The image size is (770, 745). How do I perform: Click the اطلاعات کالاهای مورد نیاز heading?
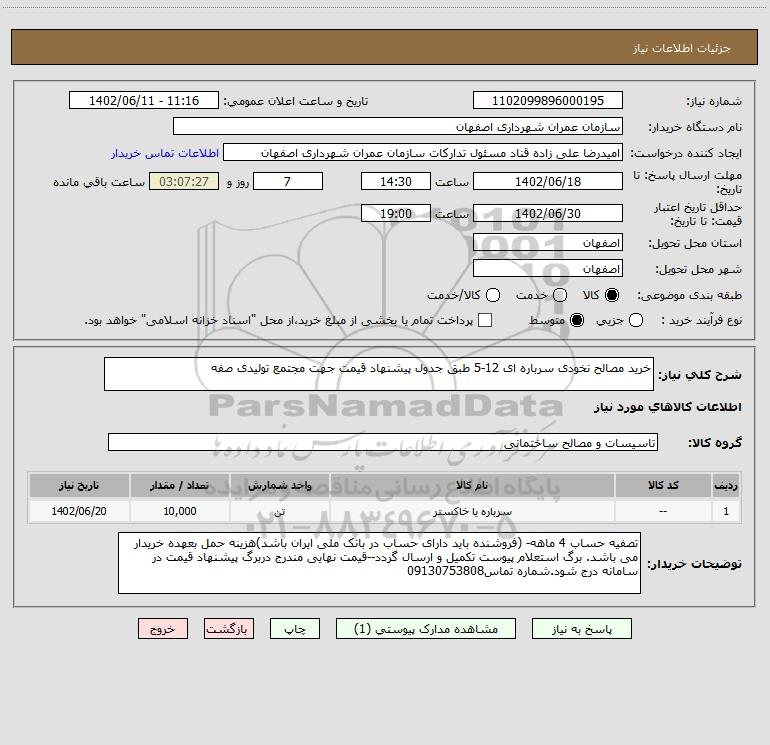(668, 407)
